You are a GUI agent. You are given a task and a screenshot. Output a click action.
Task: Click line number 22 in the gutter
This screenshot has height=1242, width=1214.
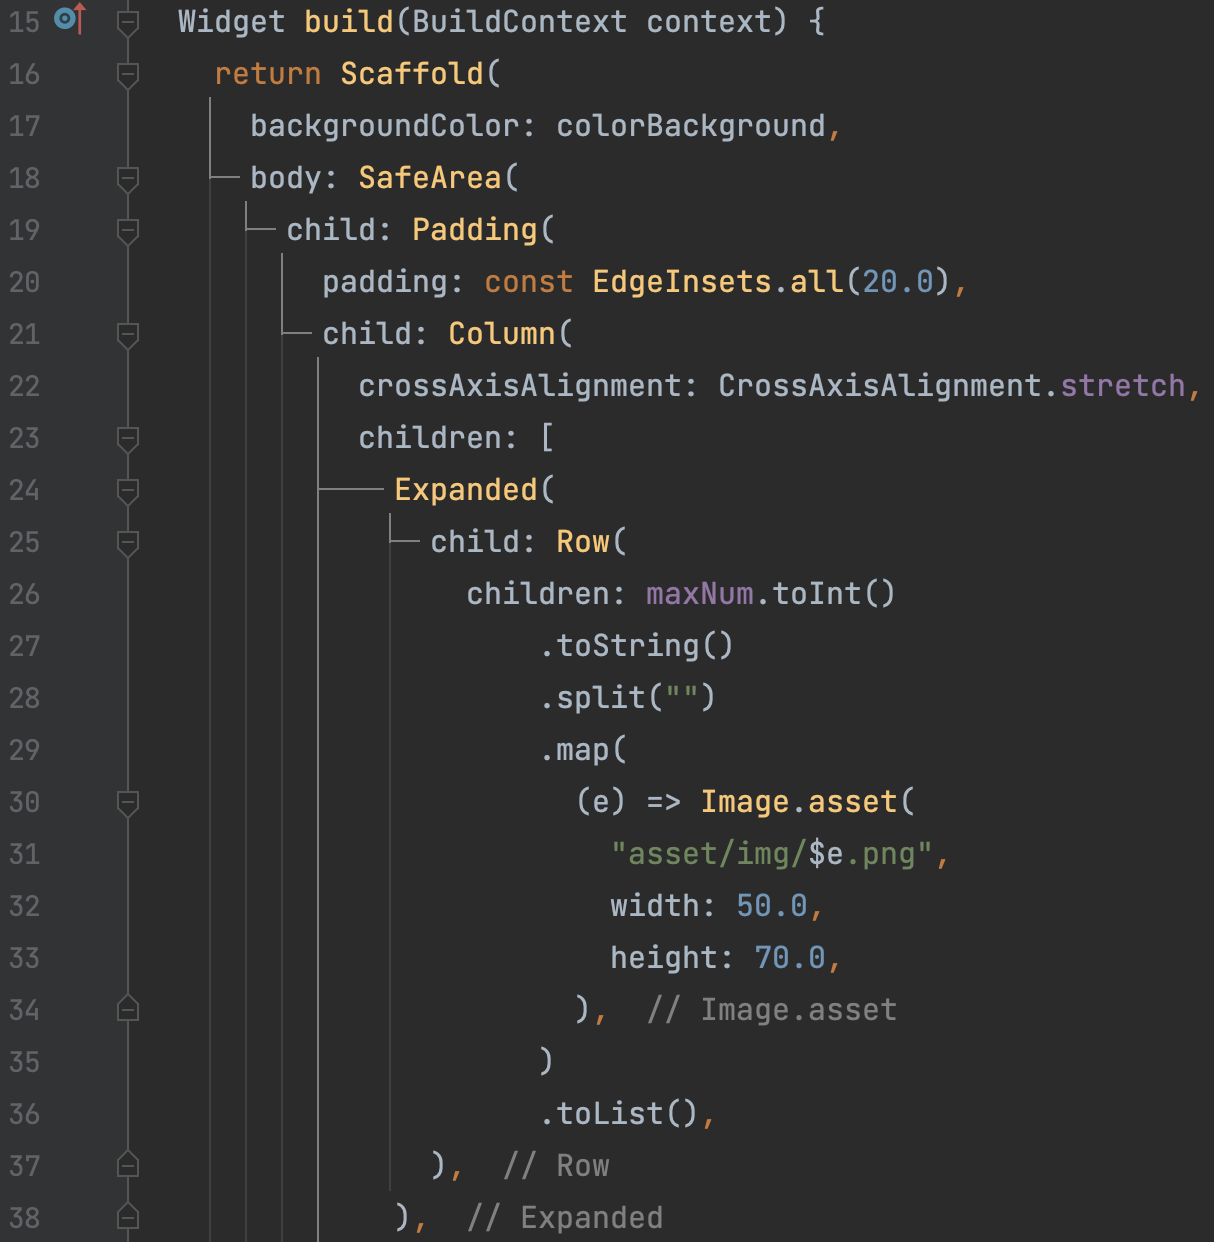[24, 386]
